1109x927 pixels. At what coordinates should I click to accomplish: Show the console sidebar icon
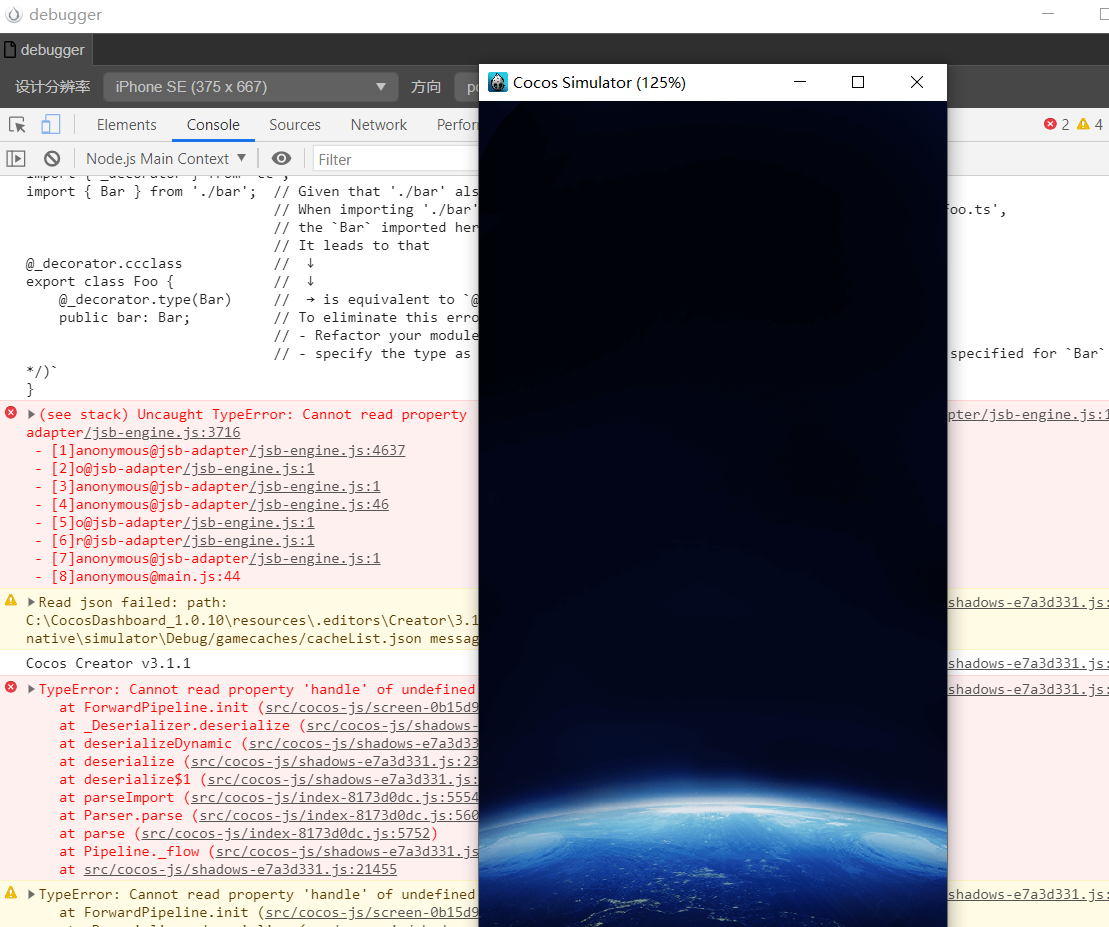pos(16,159)
